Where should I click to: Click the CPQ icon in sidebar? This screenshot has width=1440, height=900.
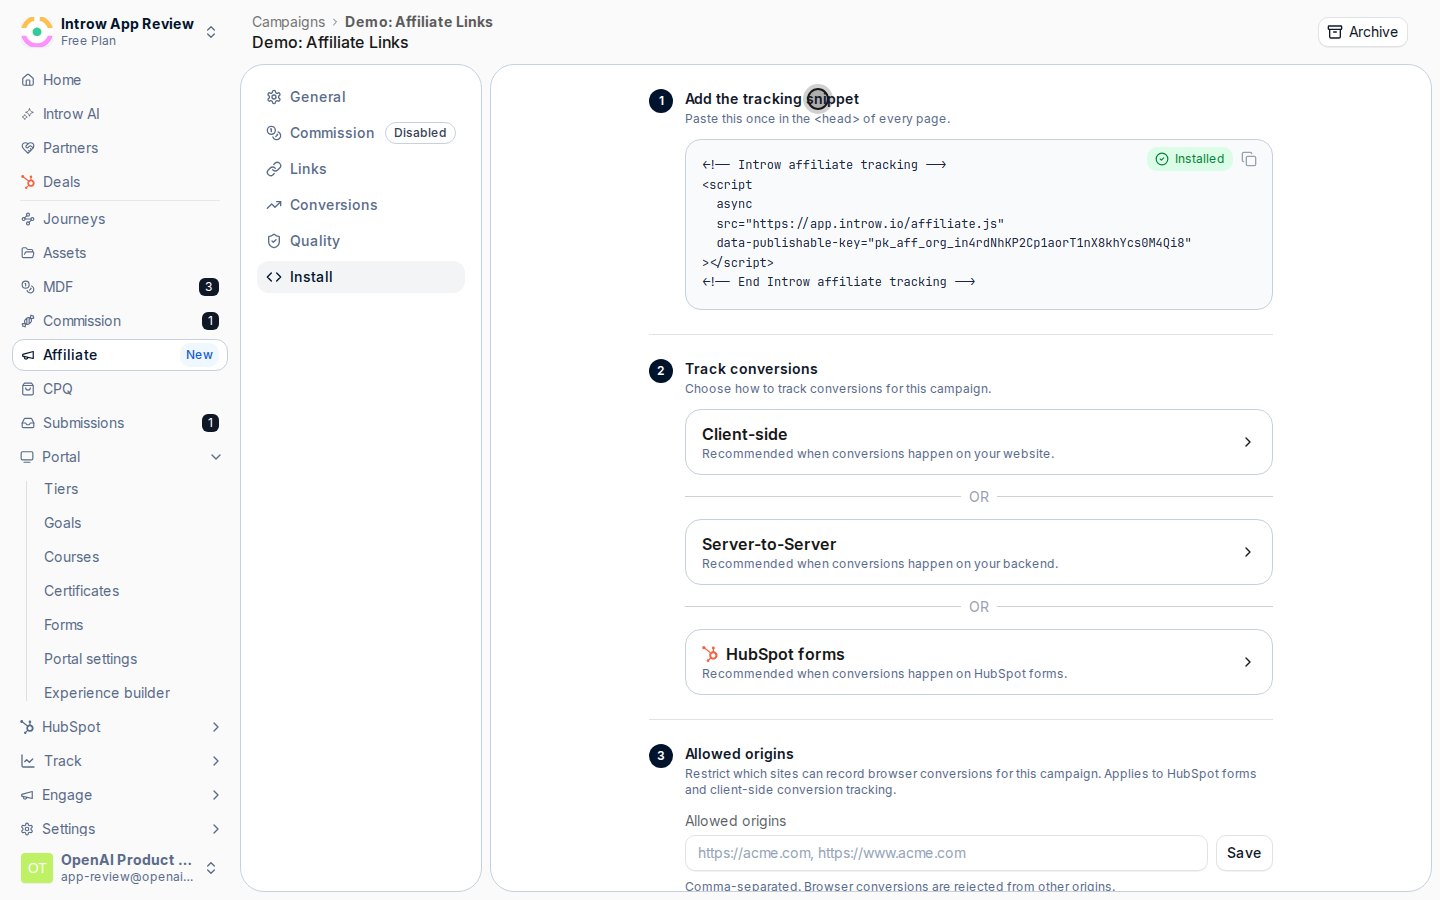(28, 389)
